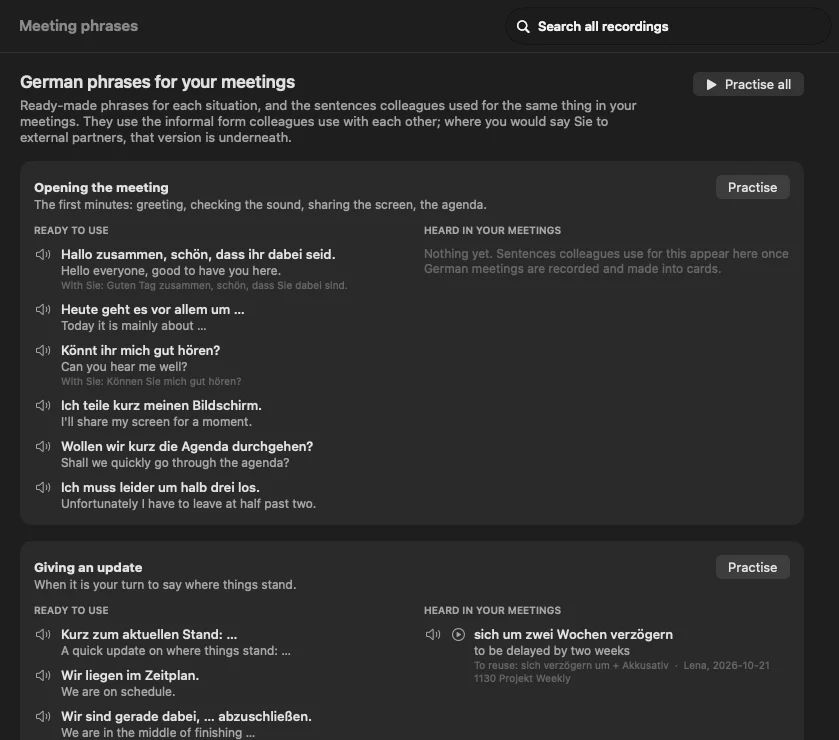
Task: Play audio for 'Heute geht es vor allem um'
Action: [43, 309]
